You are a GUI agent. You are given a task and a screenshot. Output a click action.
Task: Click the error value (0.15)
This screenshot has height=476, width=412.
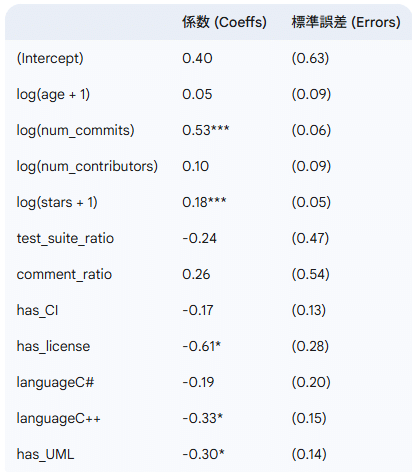(x=309, y=418)
